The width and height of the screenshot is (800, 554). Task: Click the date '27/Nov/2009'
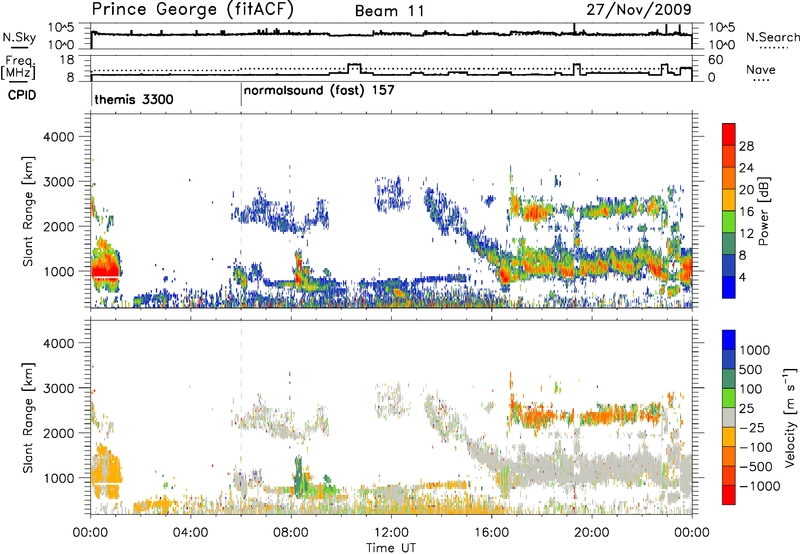(639, 9)
